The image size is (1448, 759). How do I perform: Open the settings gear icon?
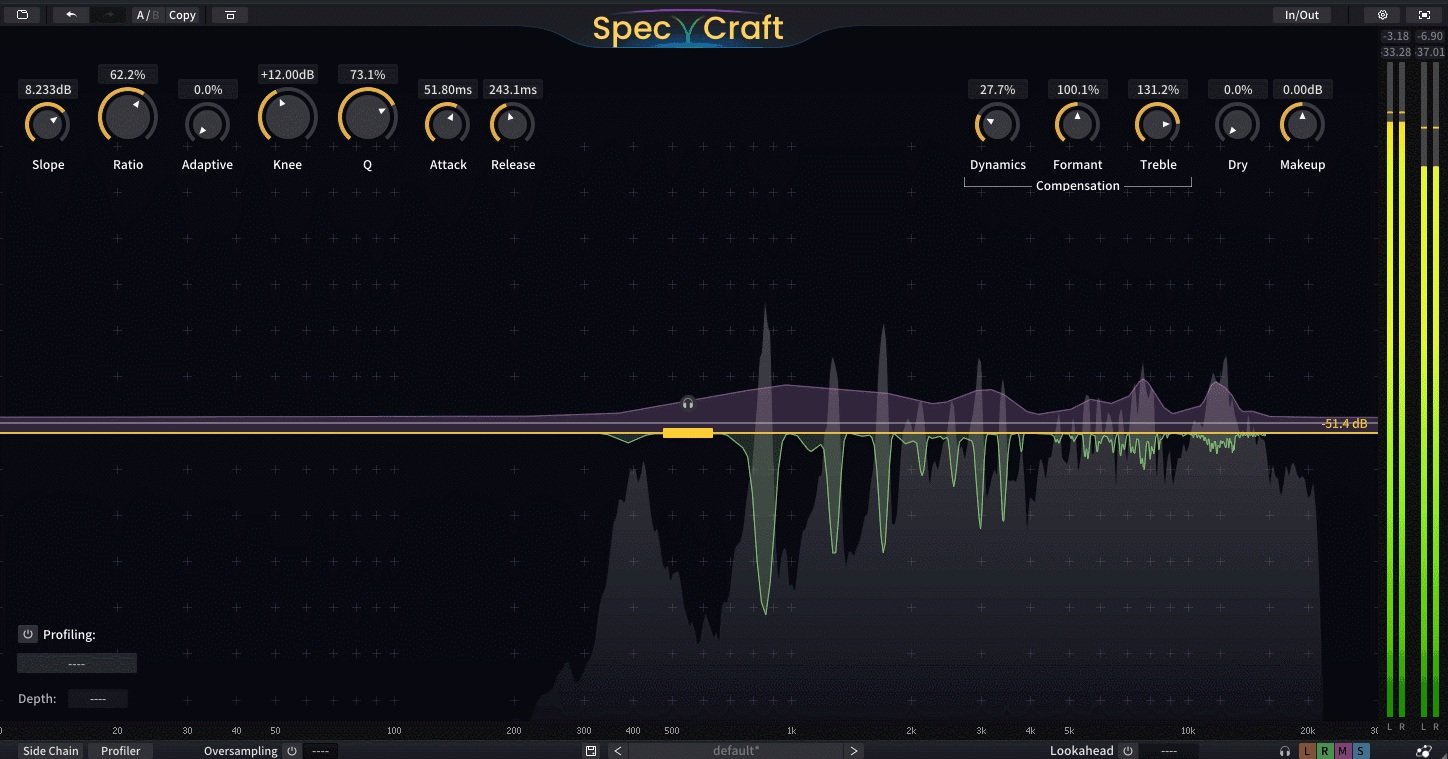point(1383,15)
